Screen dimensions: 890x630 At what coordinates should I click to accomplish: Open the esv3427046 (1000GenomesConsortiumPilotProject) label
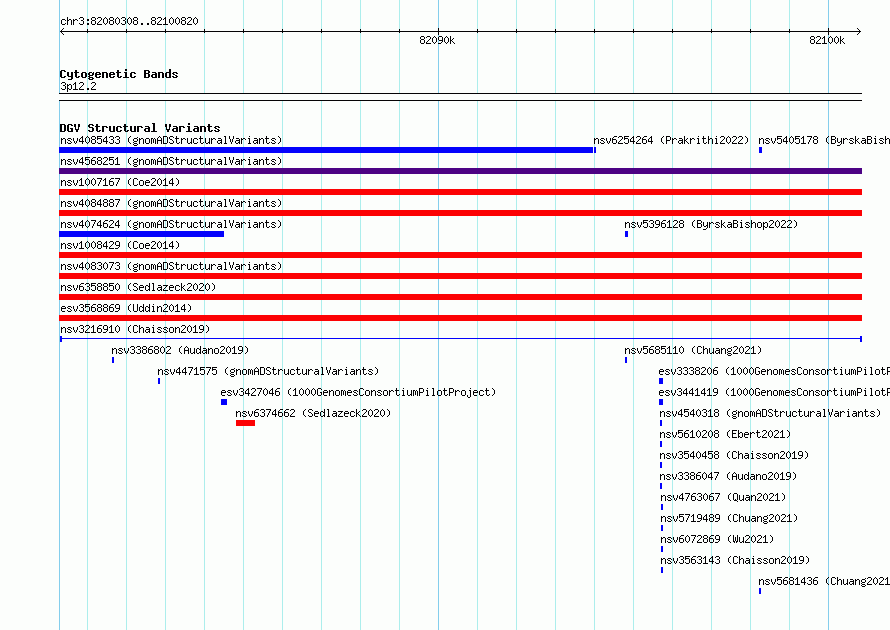point(358,392)
